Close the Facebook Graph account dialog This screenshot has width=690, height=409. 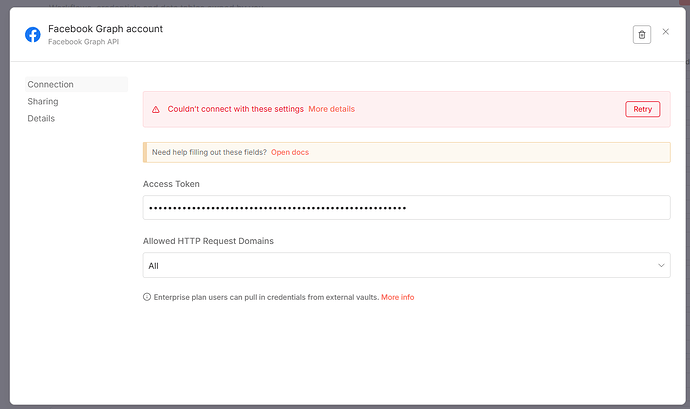click(666, 33)
